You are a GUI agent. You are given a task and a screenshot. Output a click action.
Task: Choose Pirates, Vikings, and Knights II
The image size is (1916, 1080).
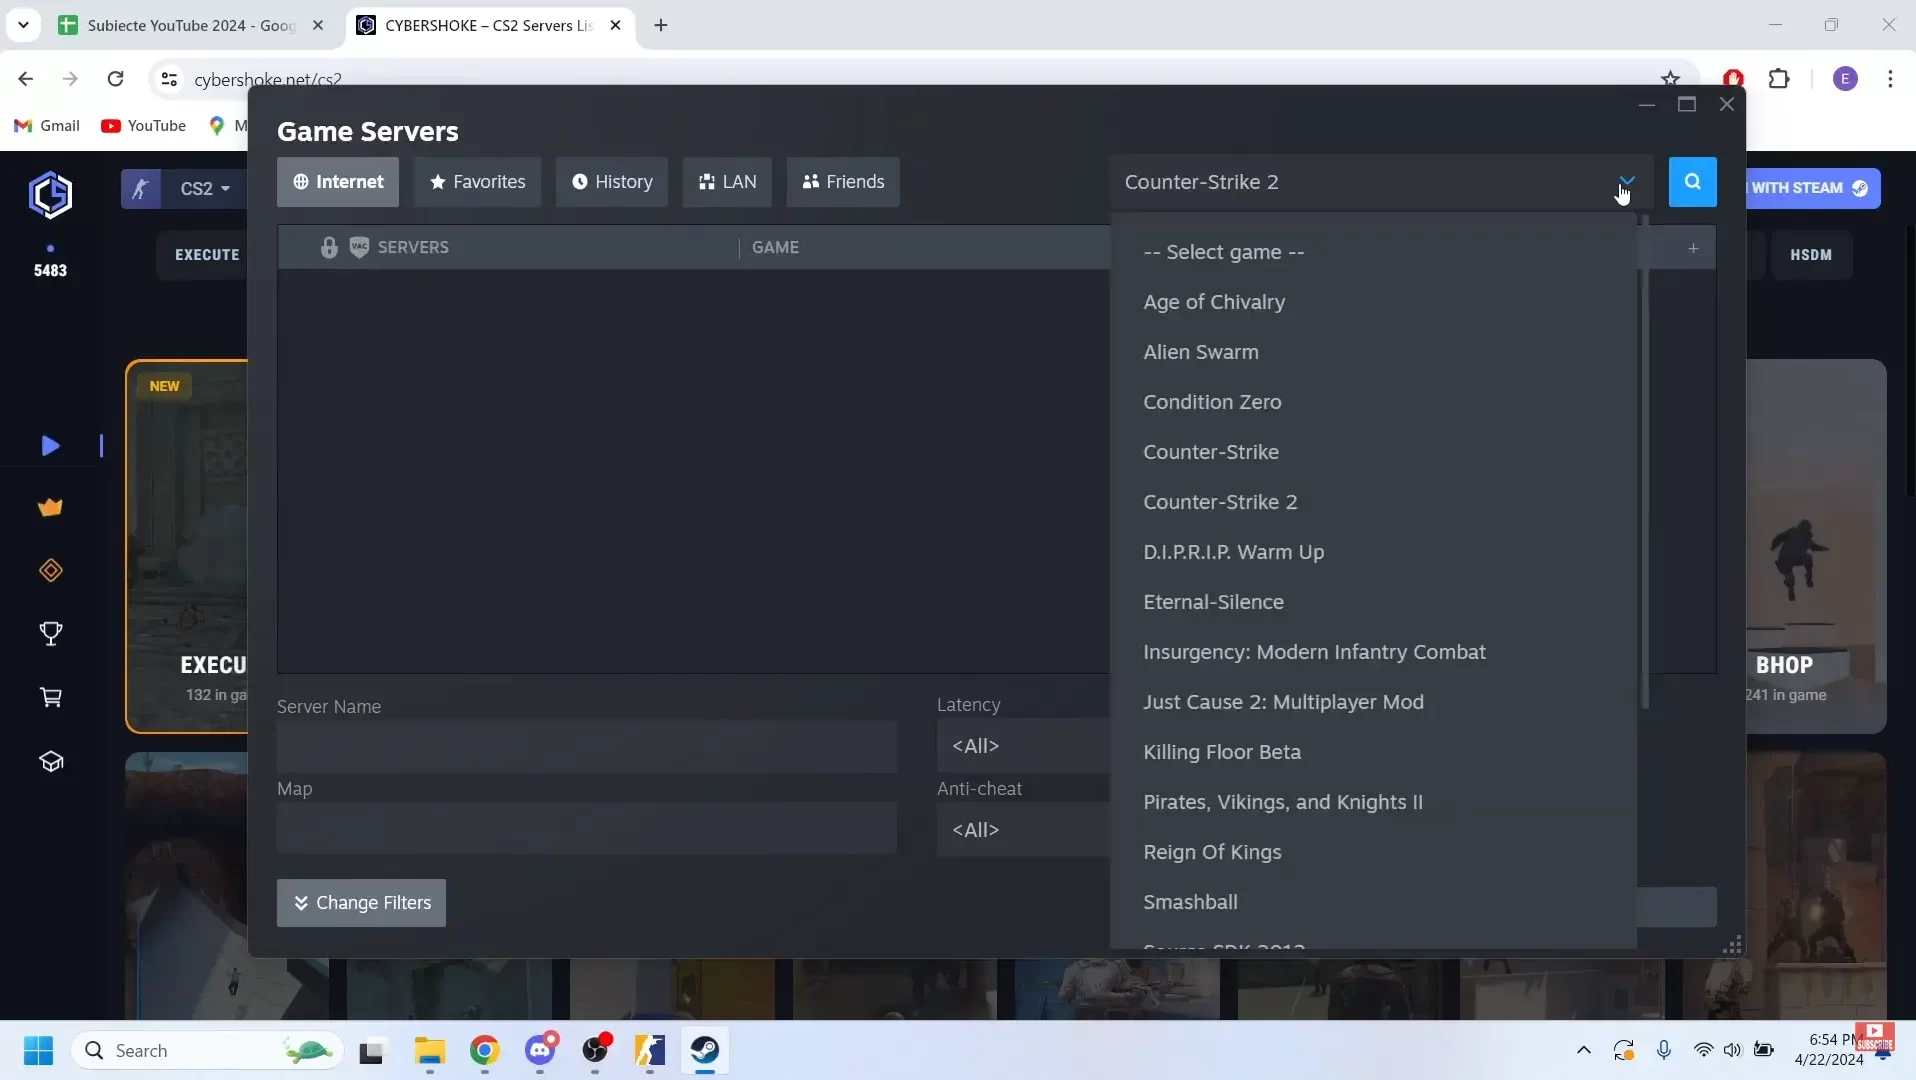coord(1372,802)
